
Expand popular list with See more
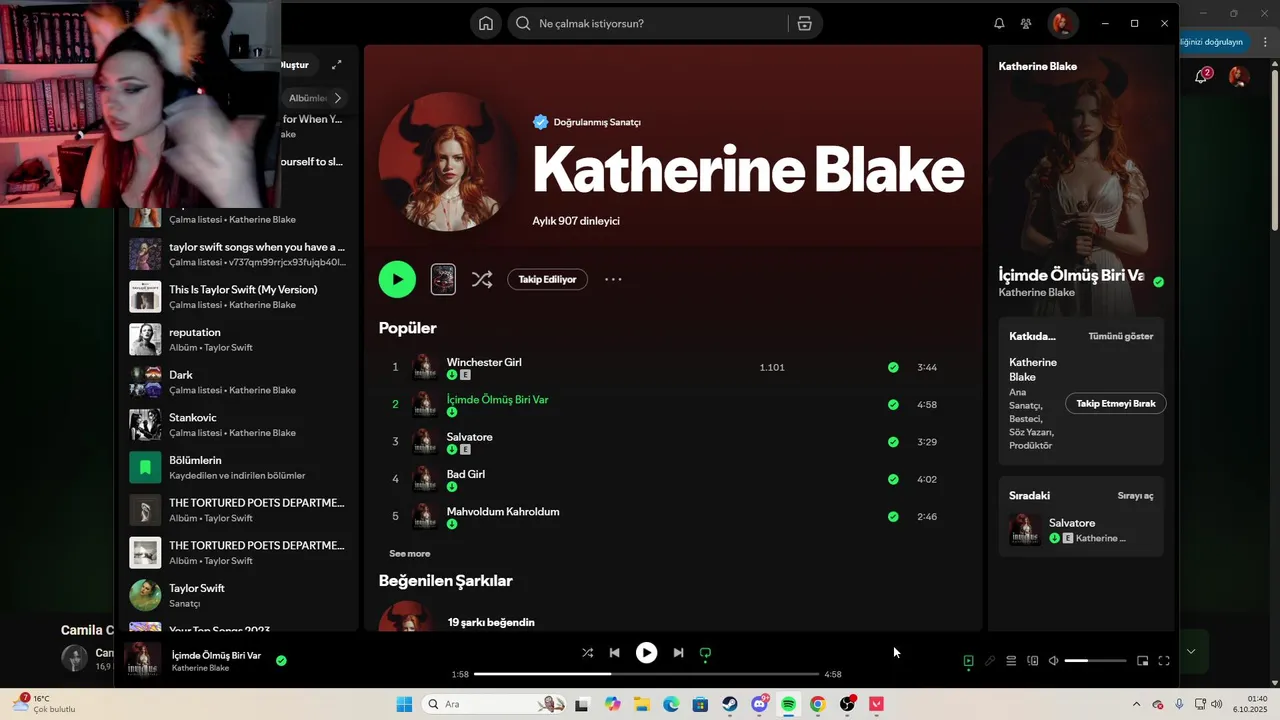(410, 553)
